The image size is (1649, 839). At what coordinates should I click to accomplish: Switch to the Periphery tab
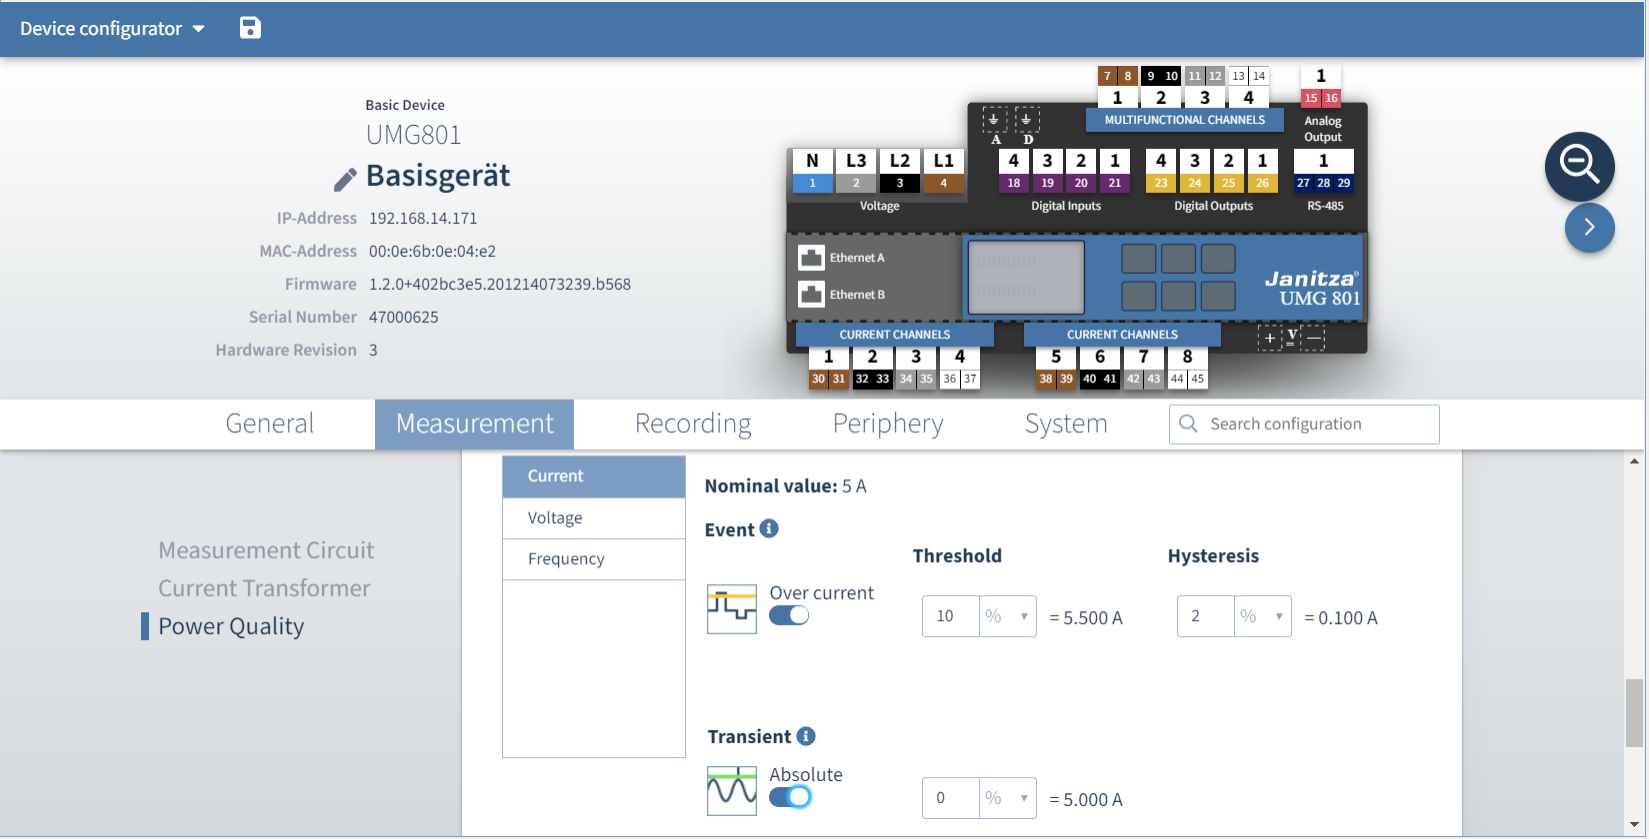(x=888, y=424)
